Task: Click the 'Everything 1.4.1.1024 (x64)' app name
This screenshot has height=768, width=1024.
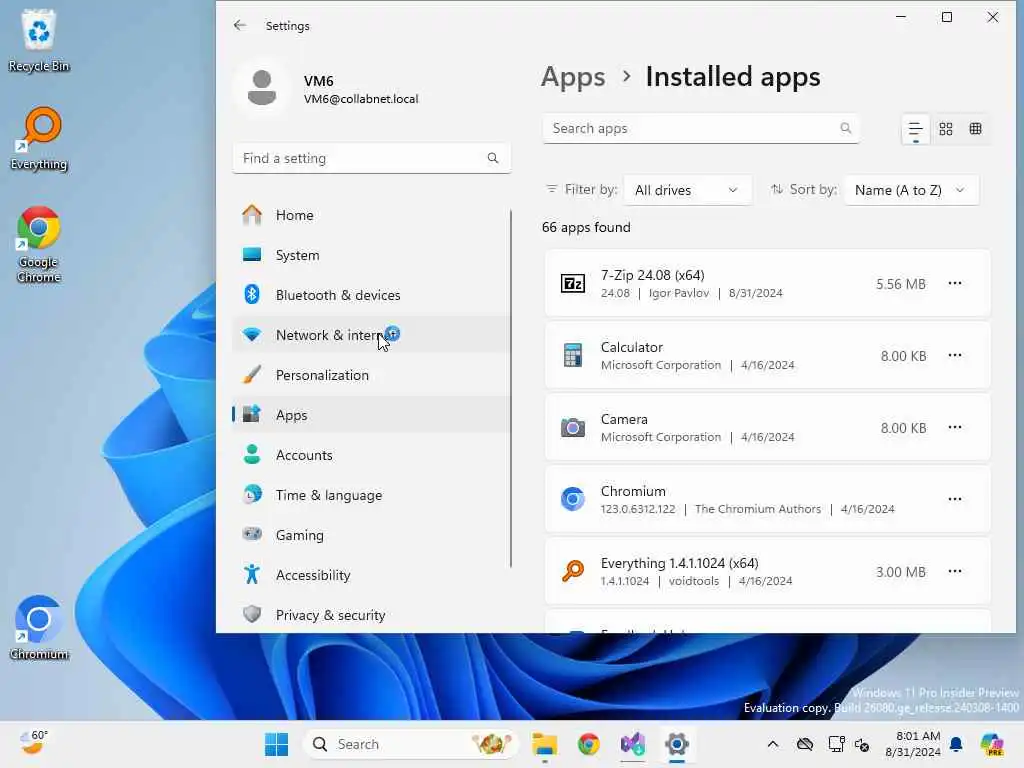Action: pos(679,563)
